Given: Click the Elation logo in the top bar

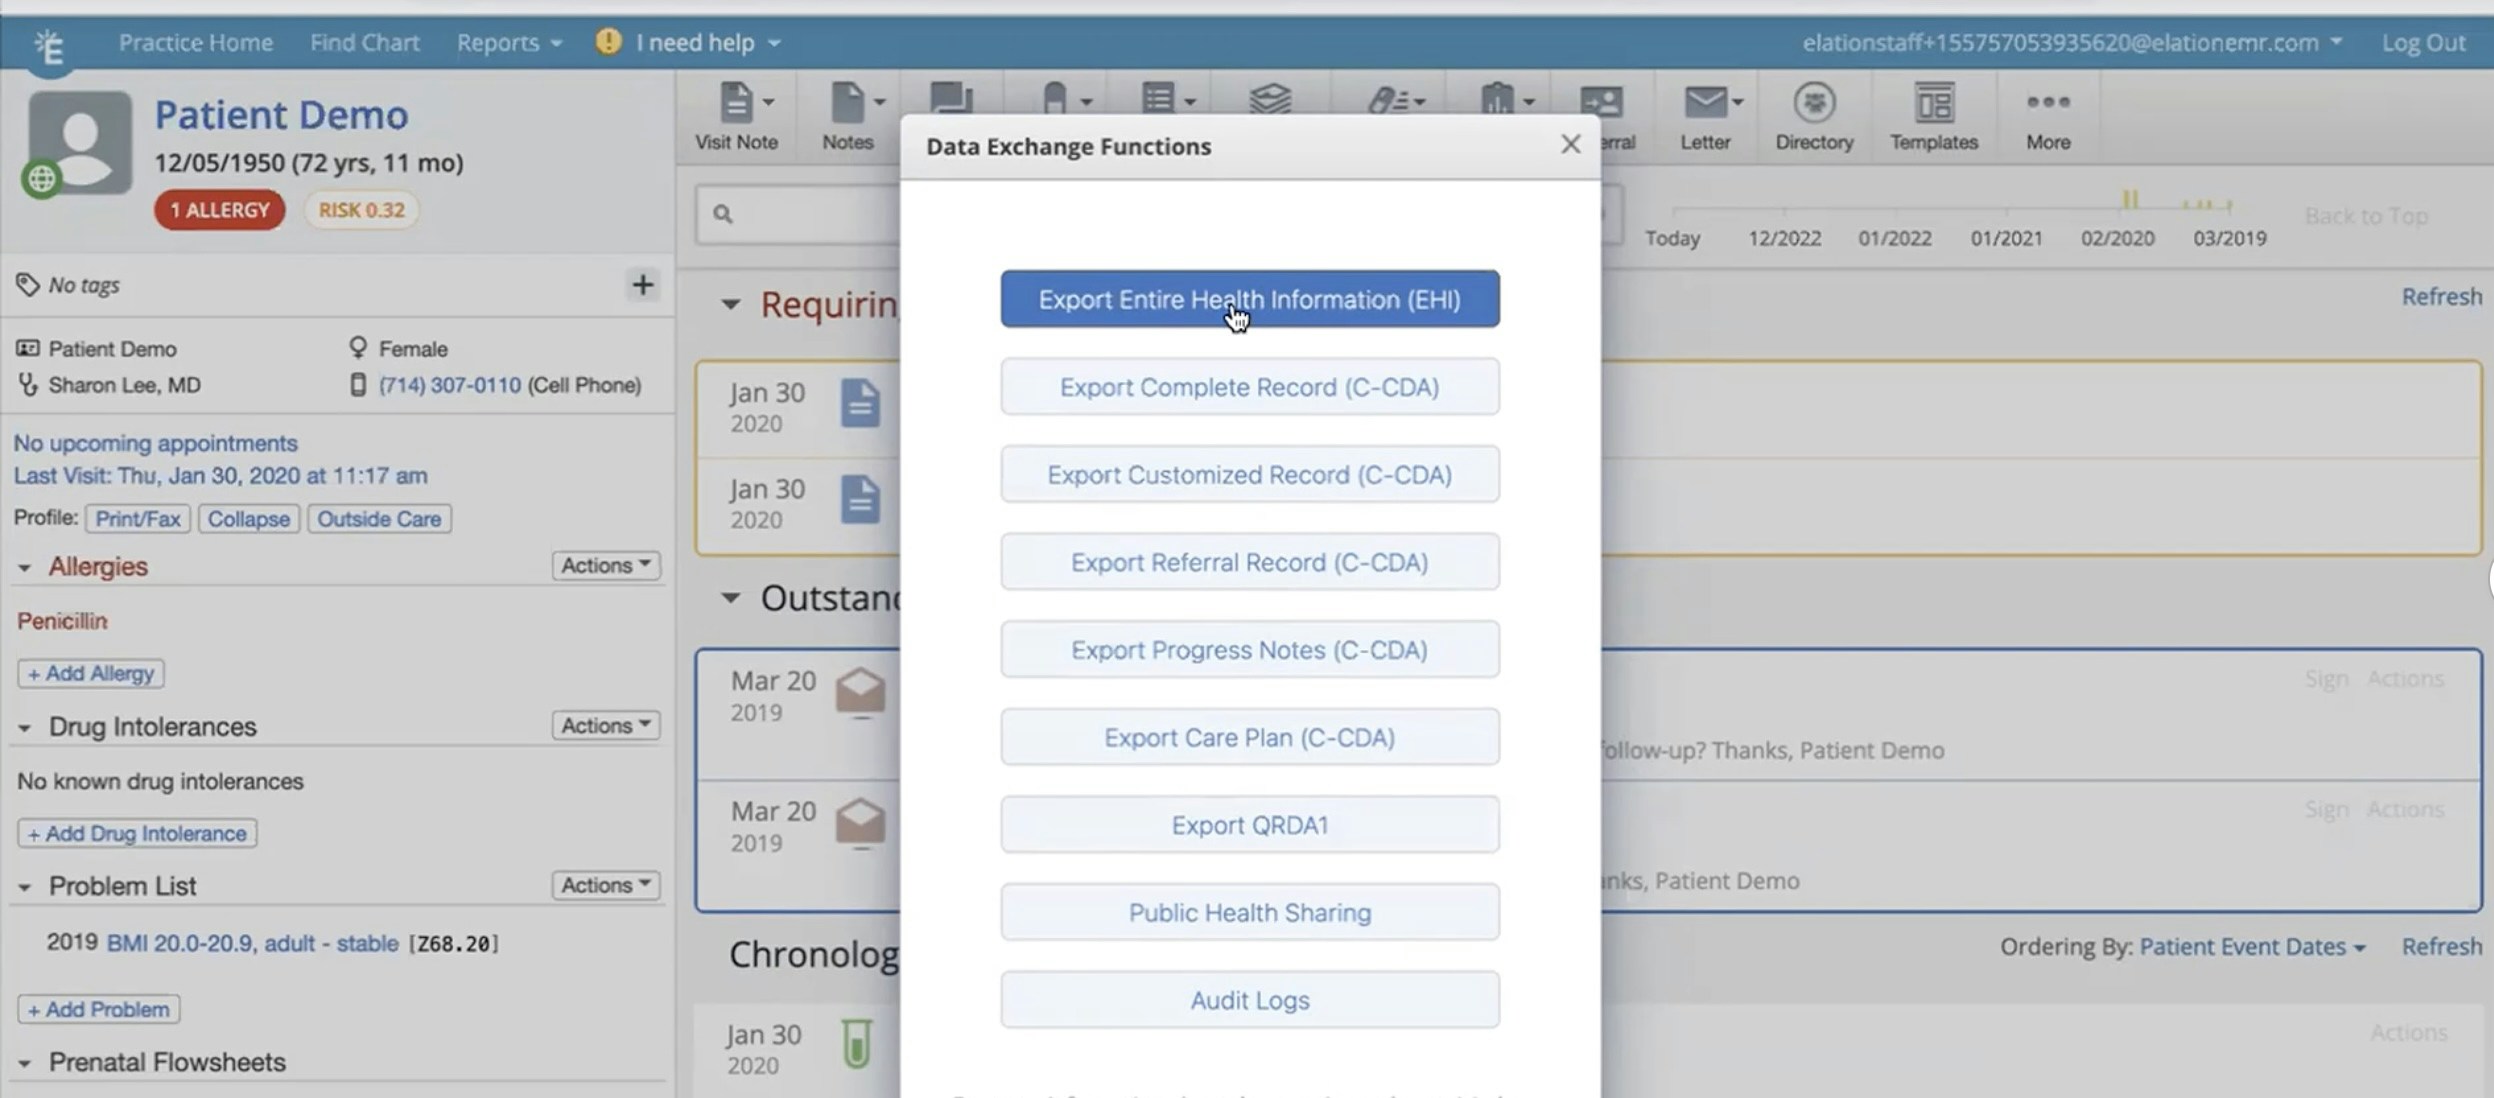Looking at the screenshot, I should click(x=52, y=42).
